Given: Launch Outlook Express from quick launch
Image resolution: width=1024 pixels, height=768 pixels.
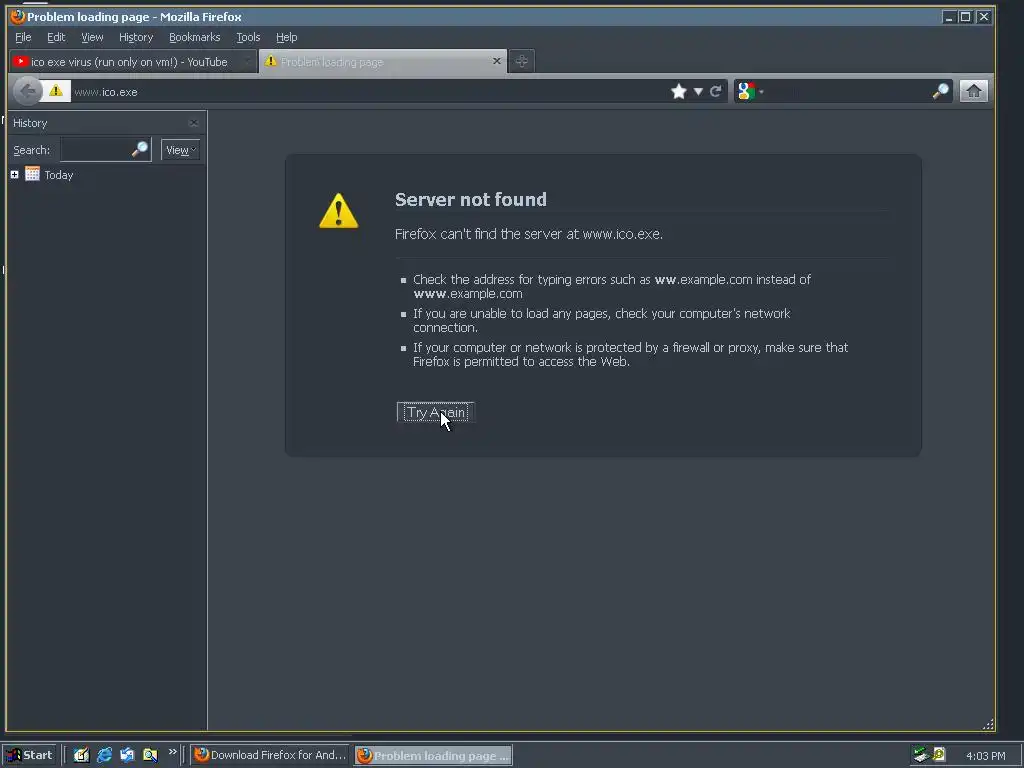Looking at the screenshot, I should (127, 755).
